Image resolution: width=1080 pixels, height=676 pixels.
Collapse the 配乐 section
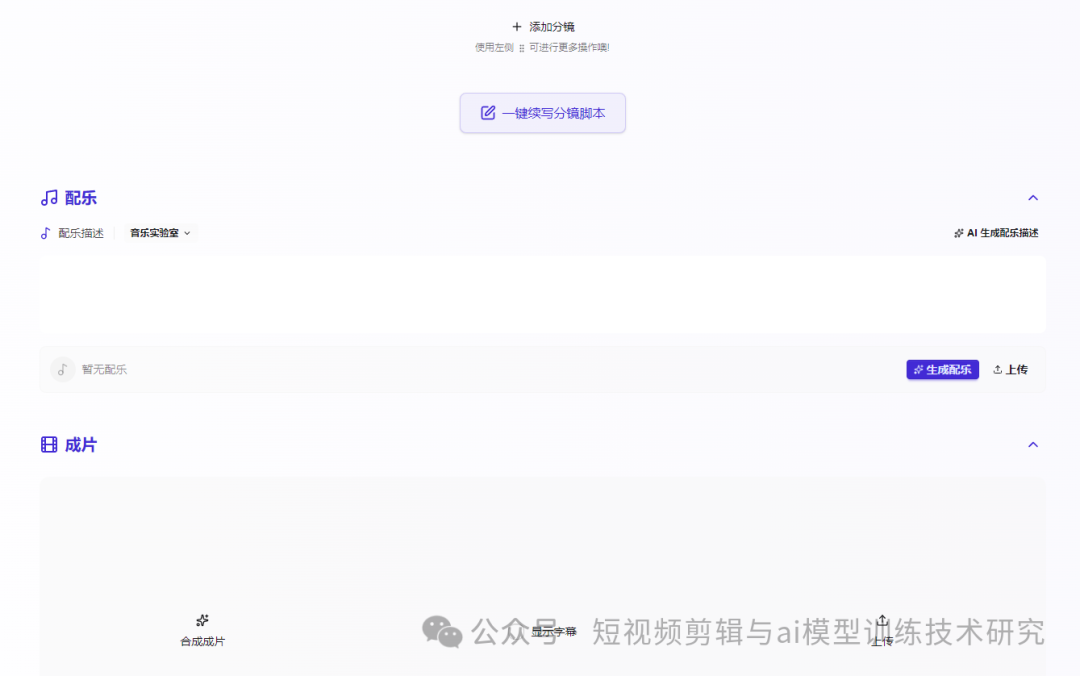1032,197
